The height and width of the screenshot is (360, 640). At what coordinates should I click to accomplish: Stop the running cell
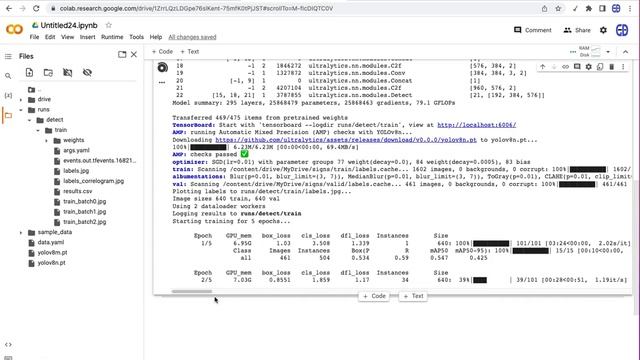tap(162, 67)
